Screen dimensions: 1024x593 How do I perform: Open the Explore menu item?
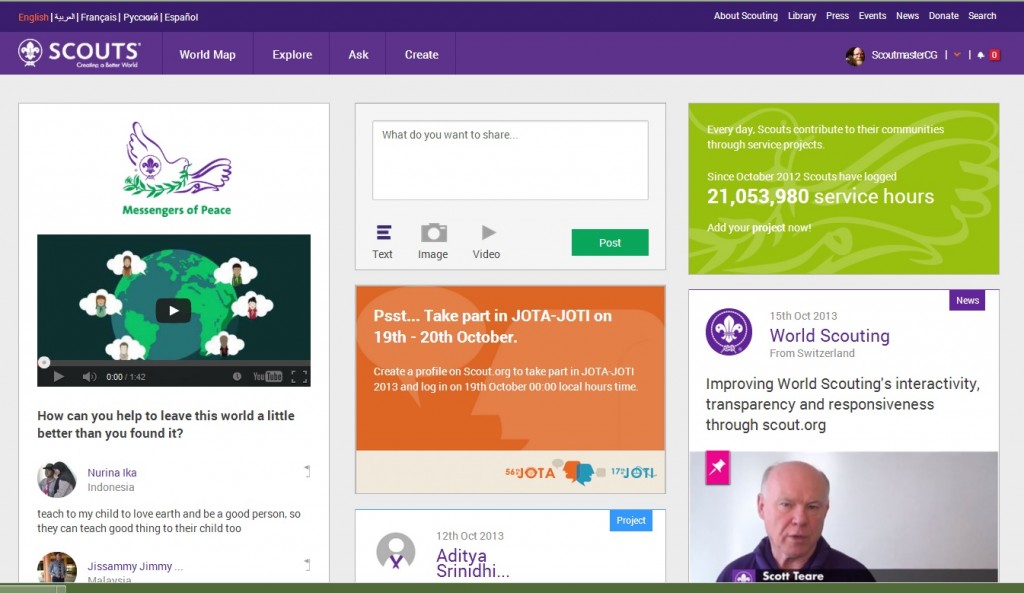(x=292, y=55)
